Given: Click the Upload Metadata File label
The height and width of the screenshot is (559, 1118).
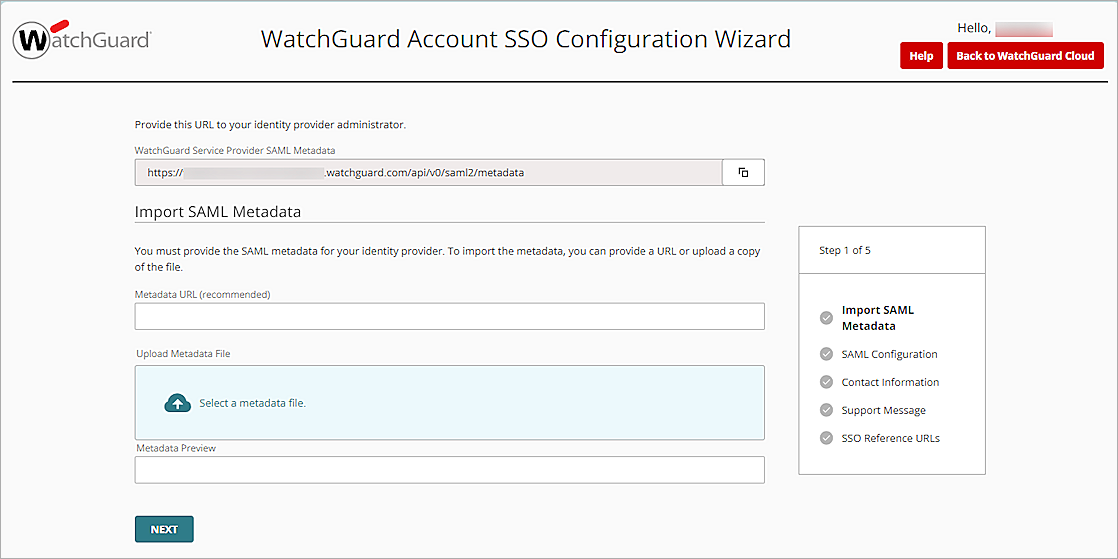Looking at the screenshot, I should click(x=183, y=354).
